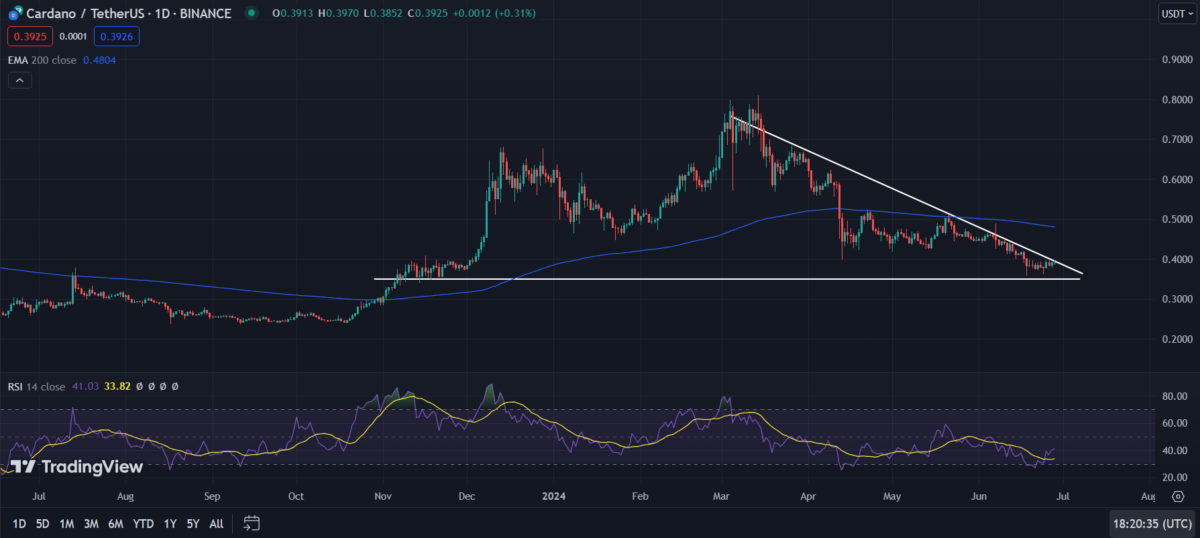Open the USDT currency dropdown
This screenshot has width=1200, height=538.
click(1173, 13)
